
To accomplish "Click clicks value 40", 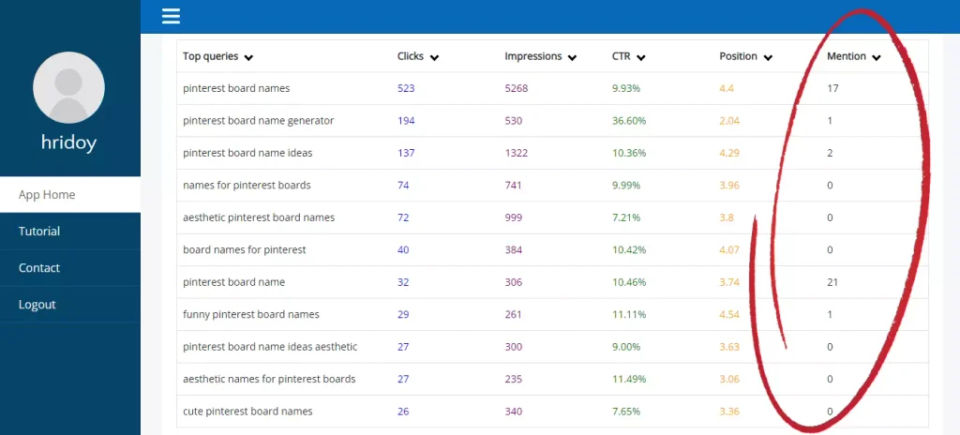I will click(x=403, y=250).
